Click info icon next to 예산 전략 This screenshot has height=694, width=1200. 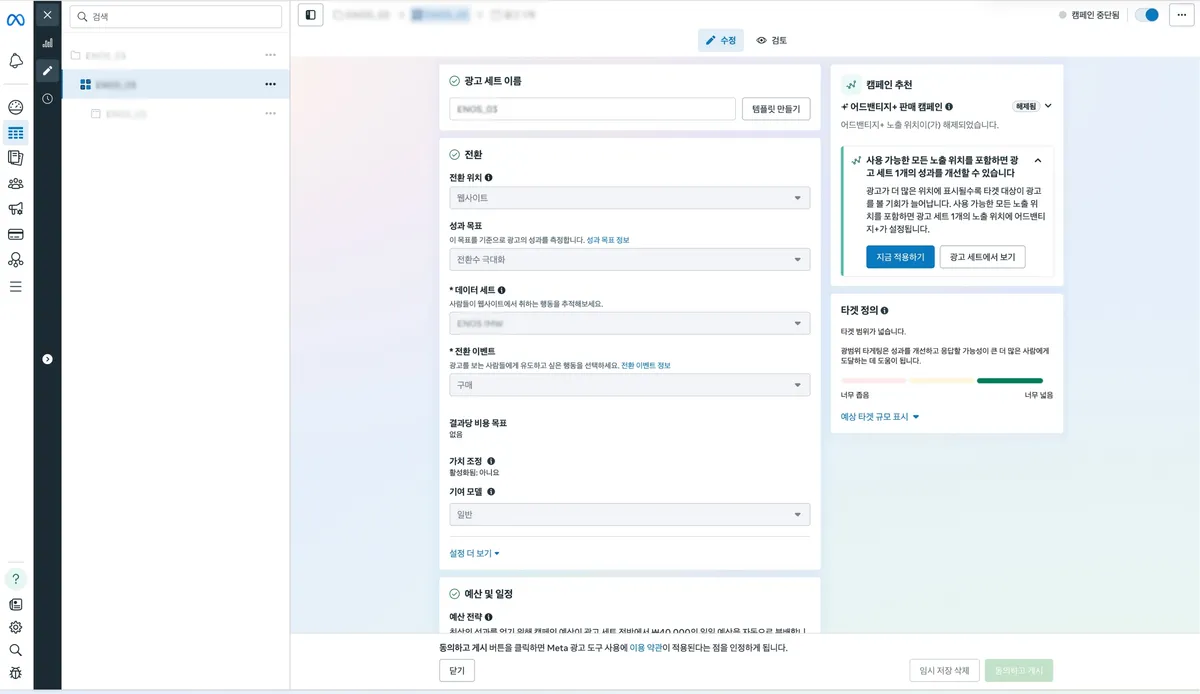488,618
